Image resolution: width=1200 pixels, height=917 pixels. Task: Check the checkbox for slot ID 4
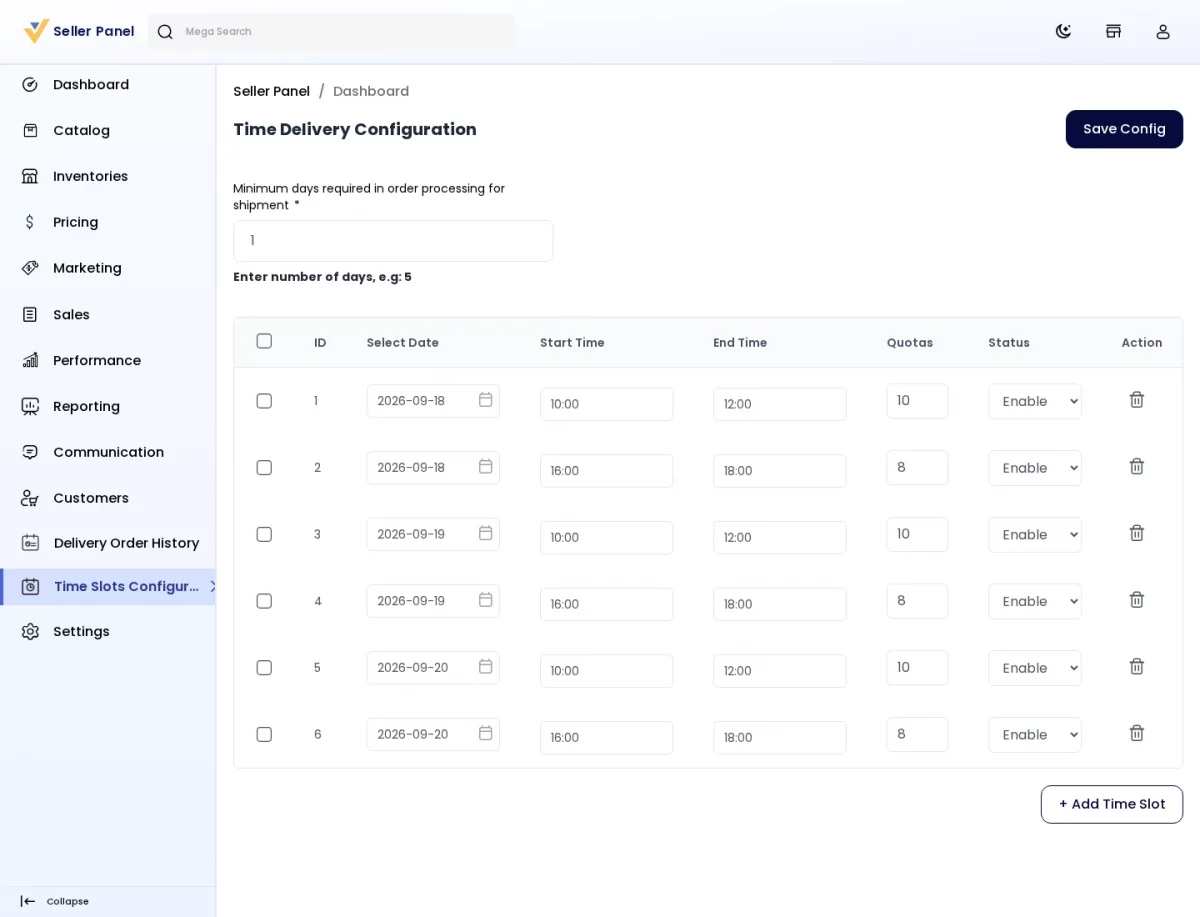coord(264,601)
